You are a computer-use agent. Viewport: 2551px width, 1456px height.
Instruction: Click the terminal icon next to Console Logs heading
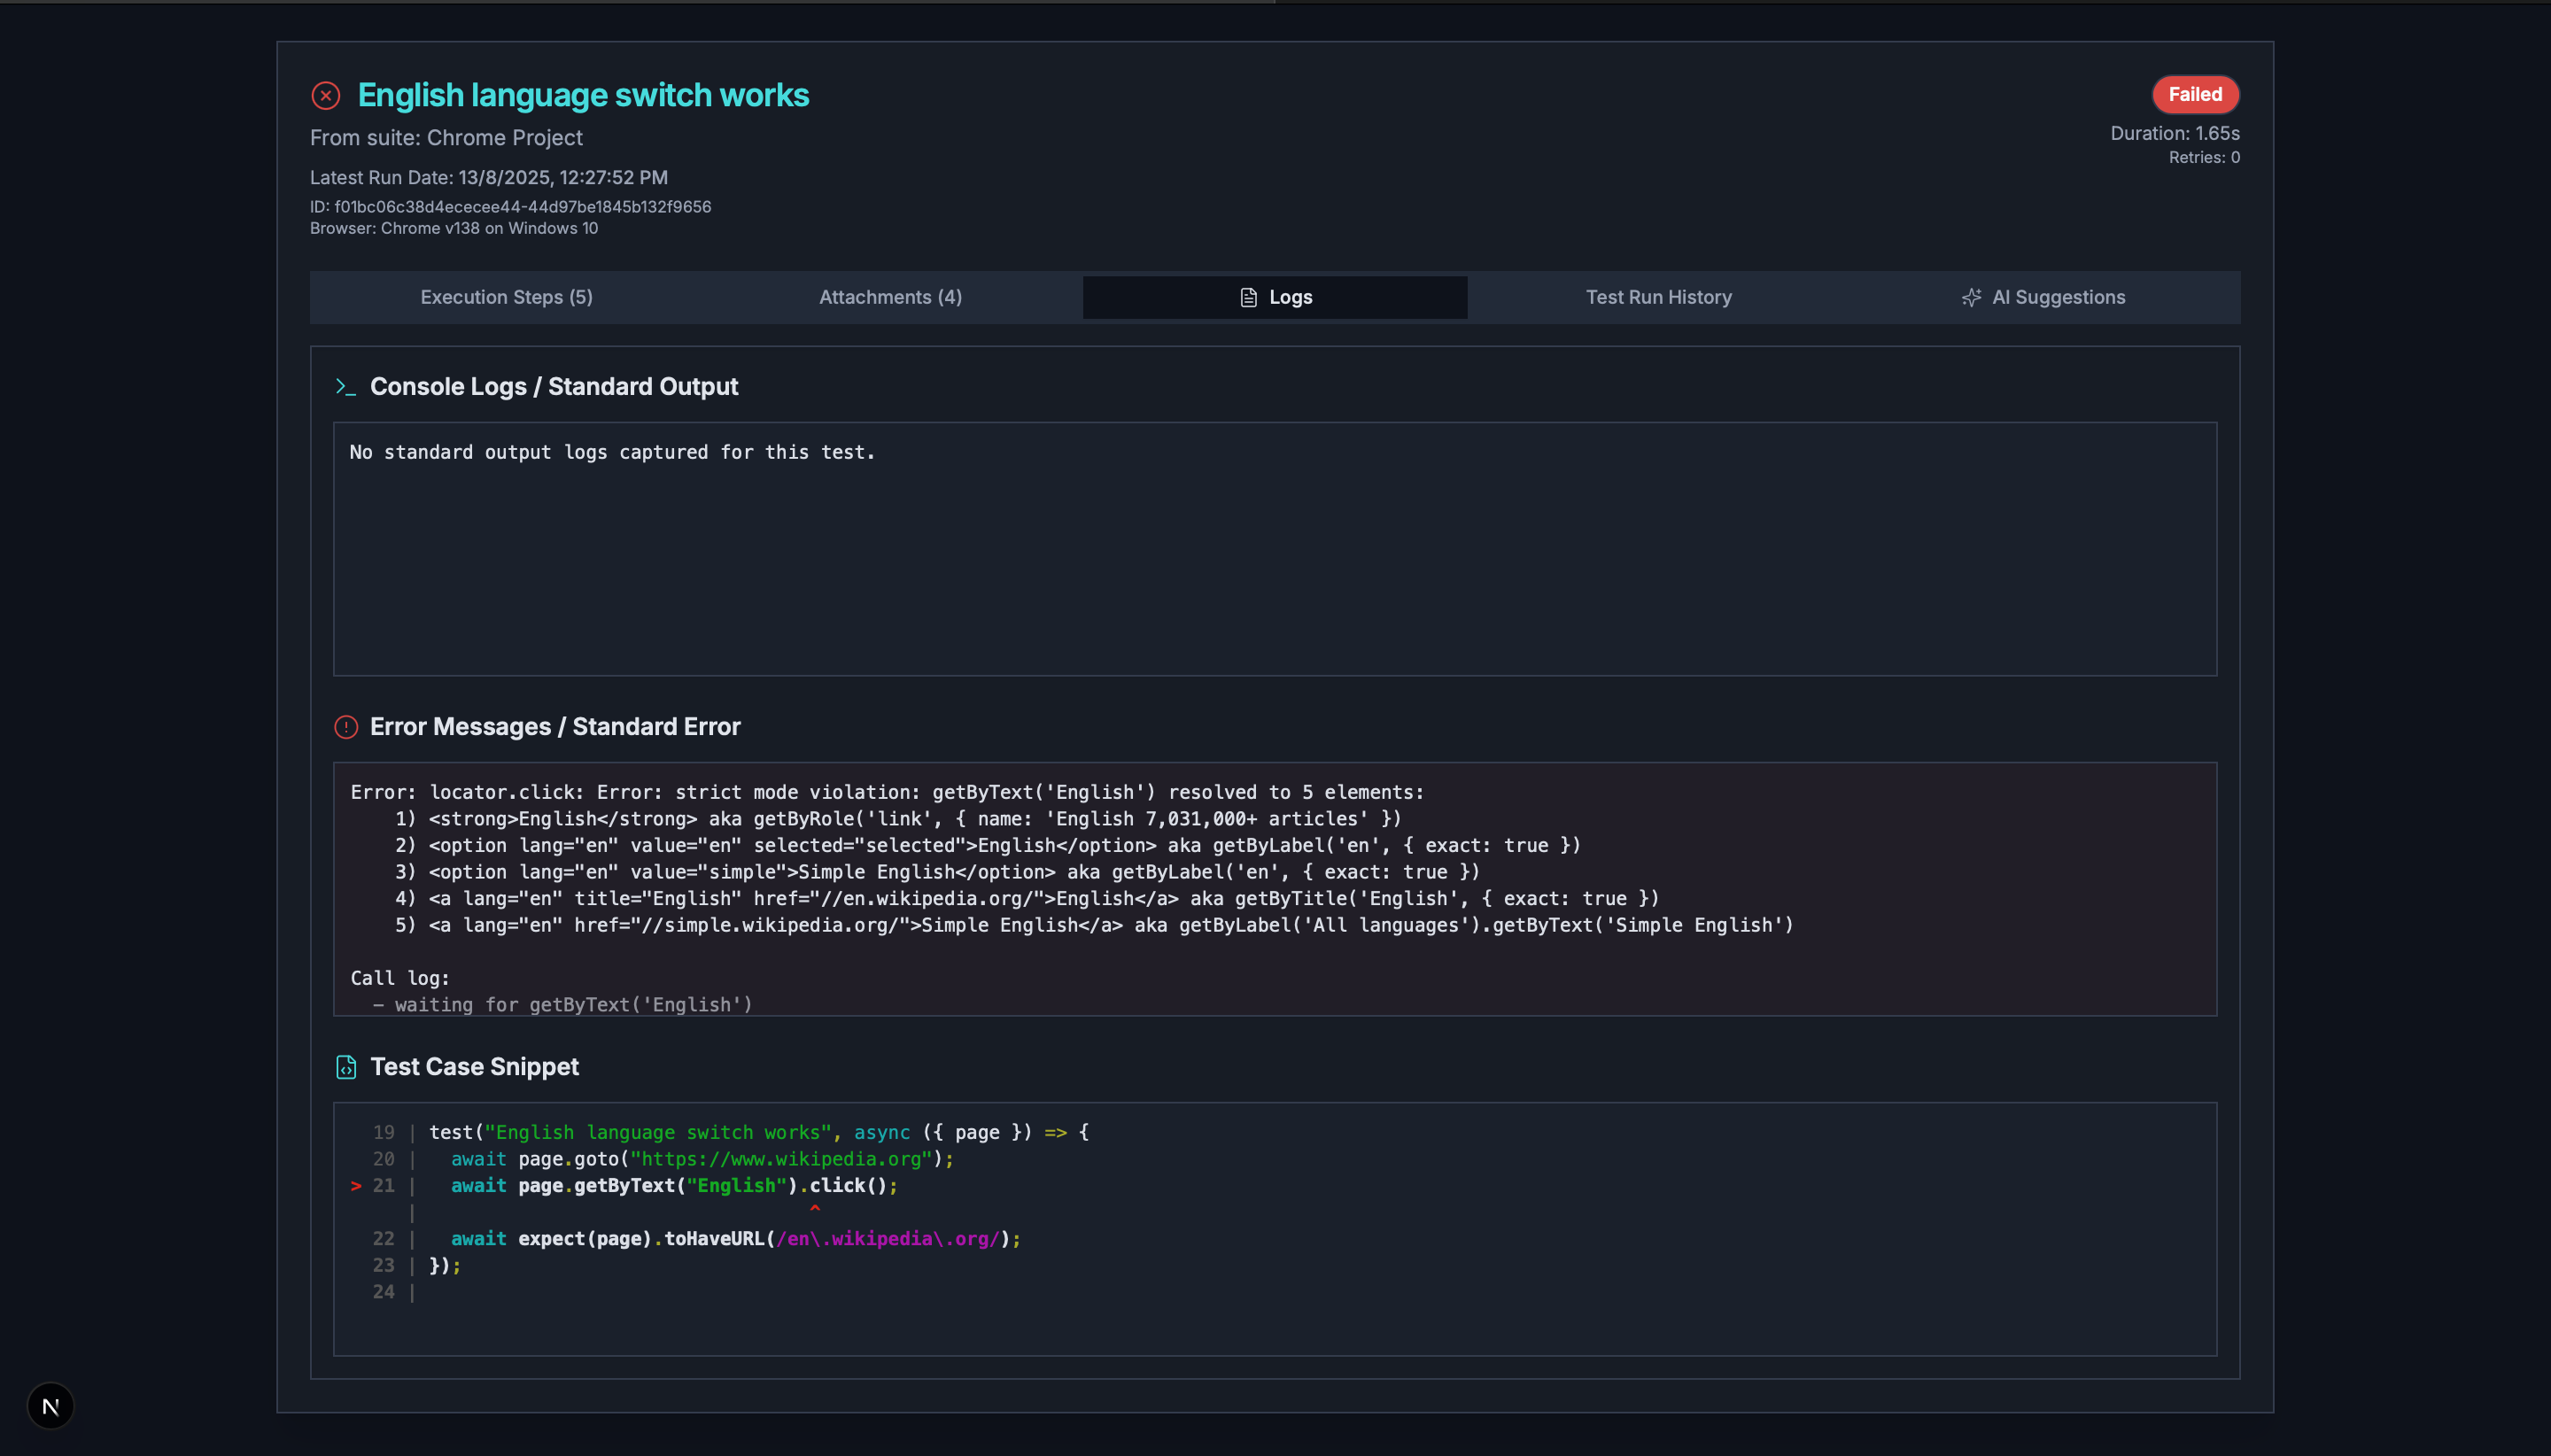tap(346, 387)
